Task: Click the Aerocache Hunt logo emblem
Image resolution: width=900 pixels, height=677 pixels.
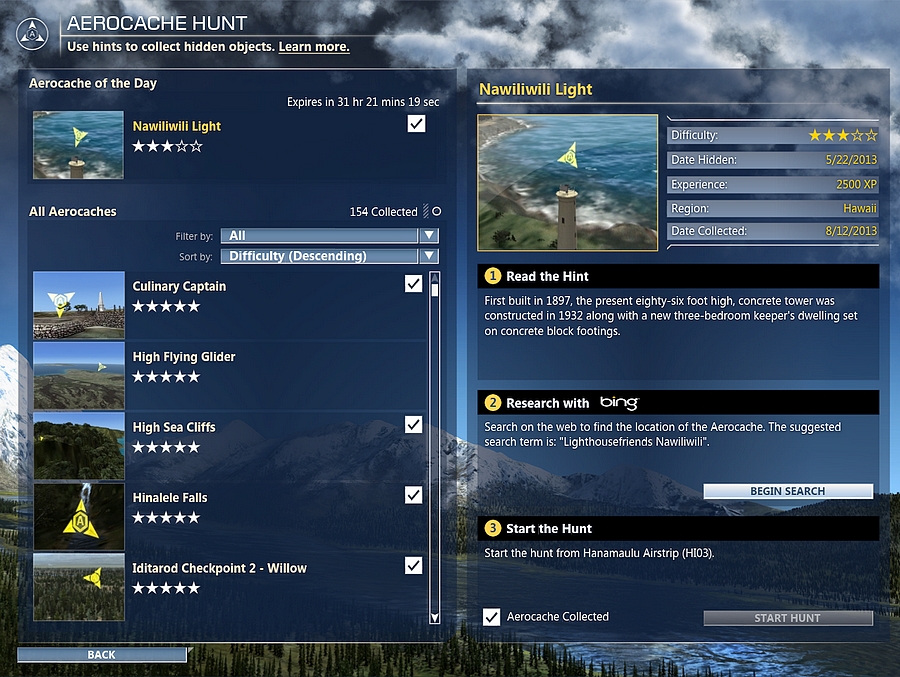Action: click(x=32, y=34)
